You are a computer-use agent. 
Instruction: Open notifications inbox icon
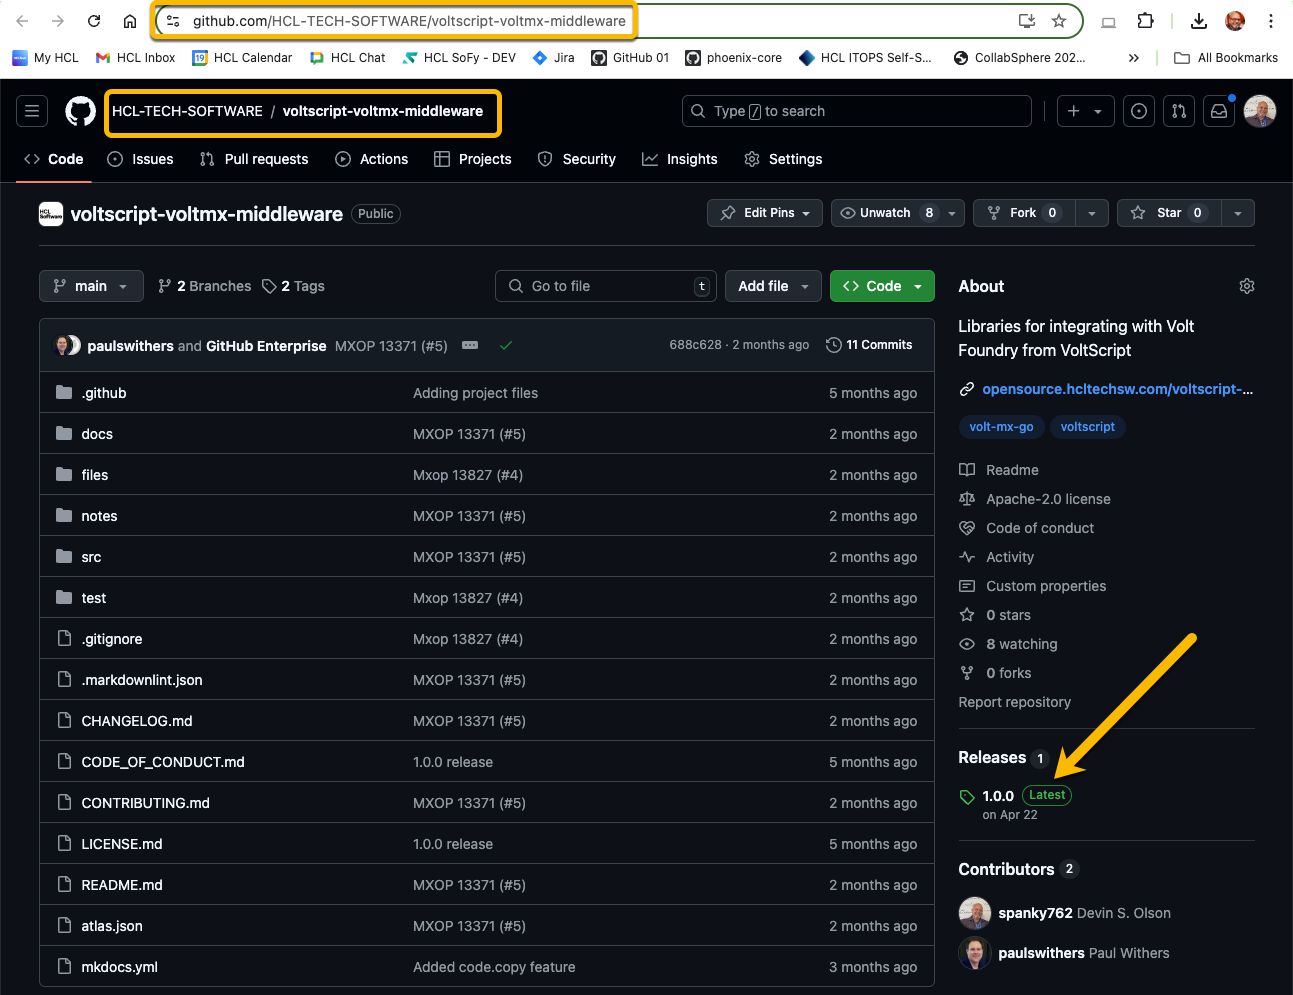pos(1219,111)
